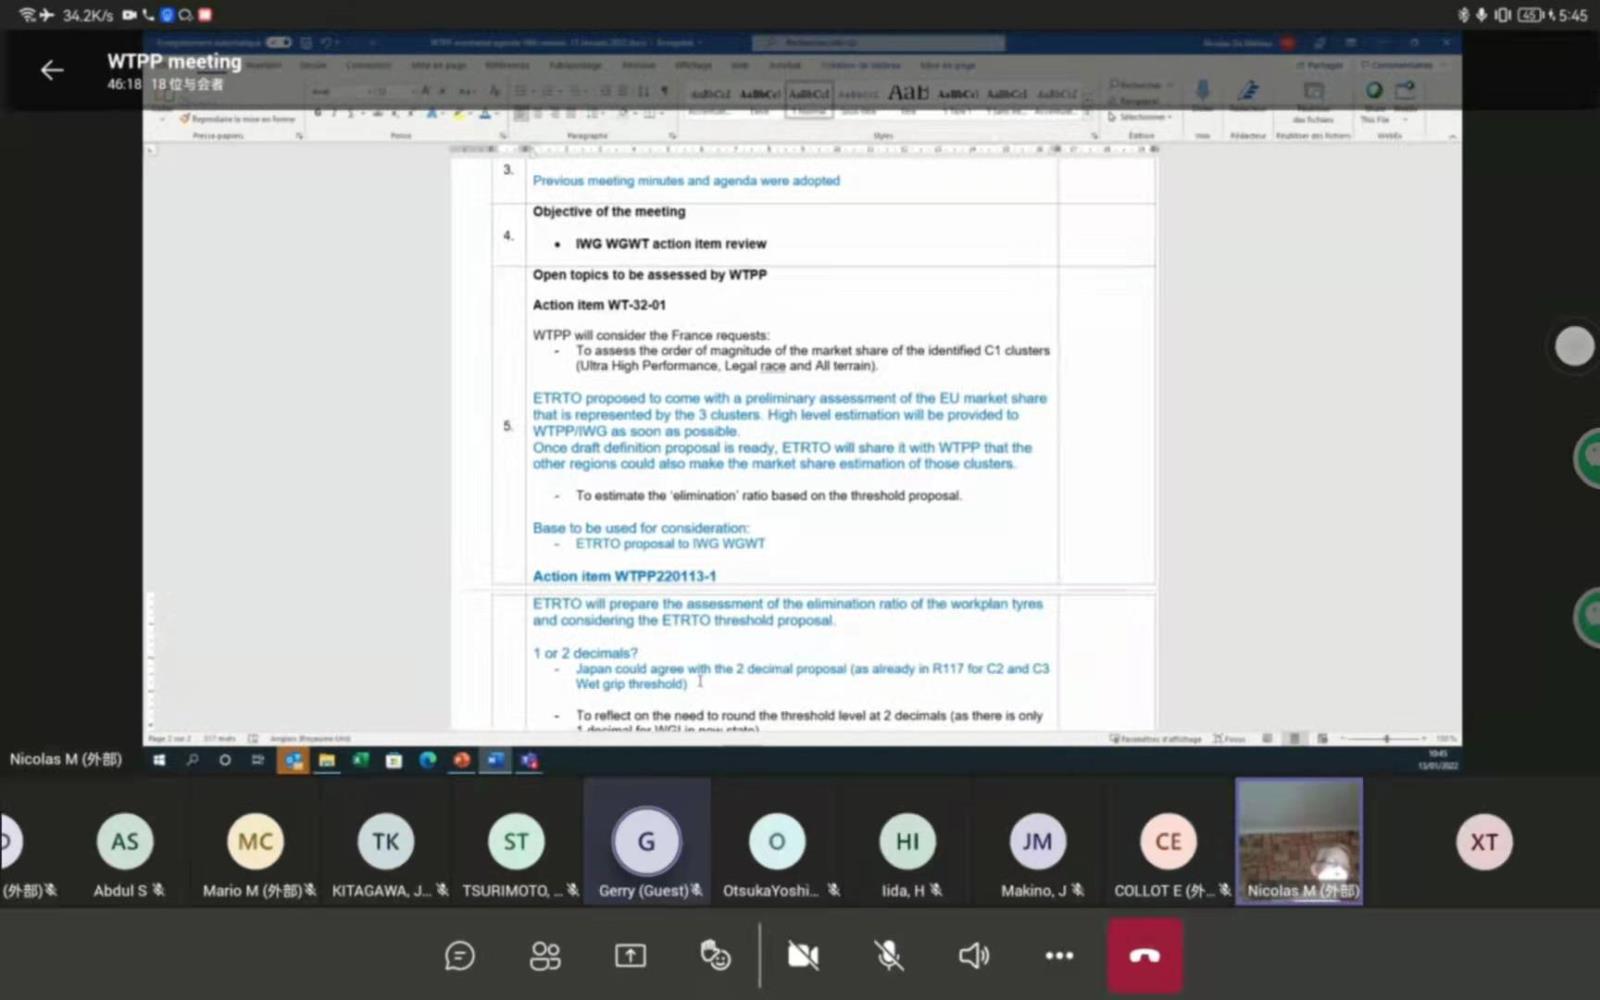Open more options ellipsis menu
Screen dimensions: 1600x1000
[x=1059, y=956]
